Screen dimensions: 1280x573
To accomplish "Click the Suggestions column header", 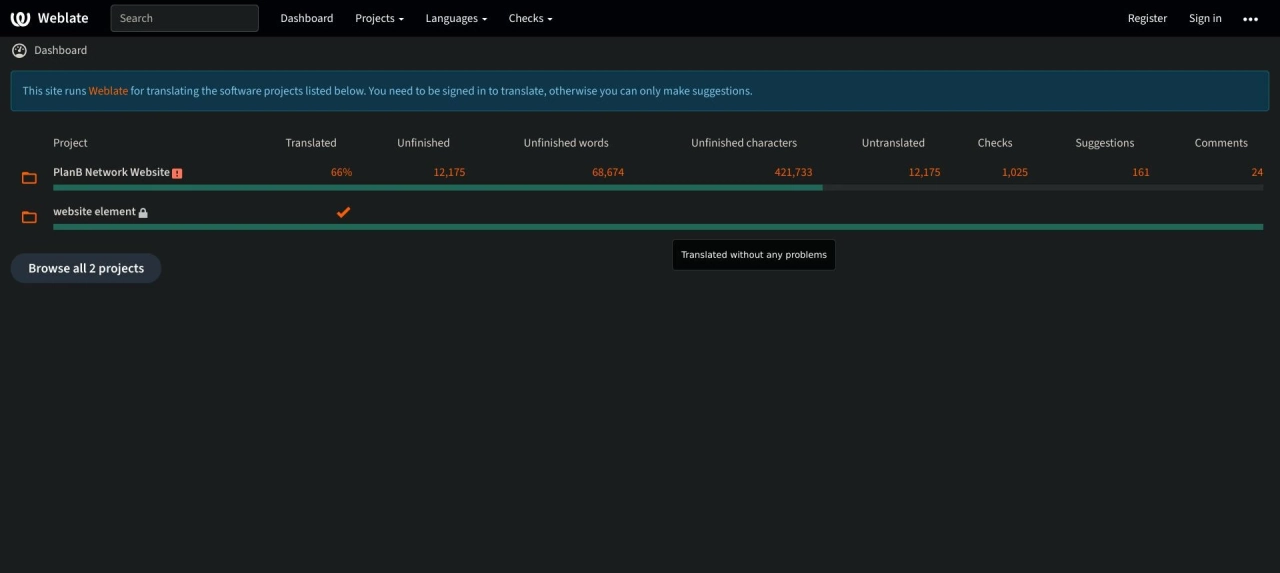I will [x=1105, y=143].
